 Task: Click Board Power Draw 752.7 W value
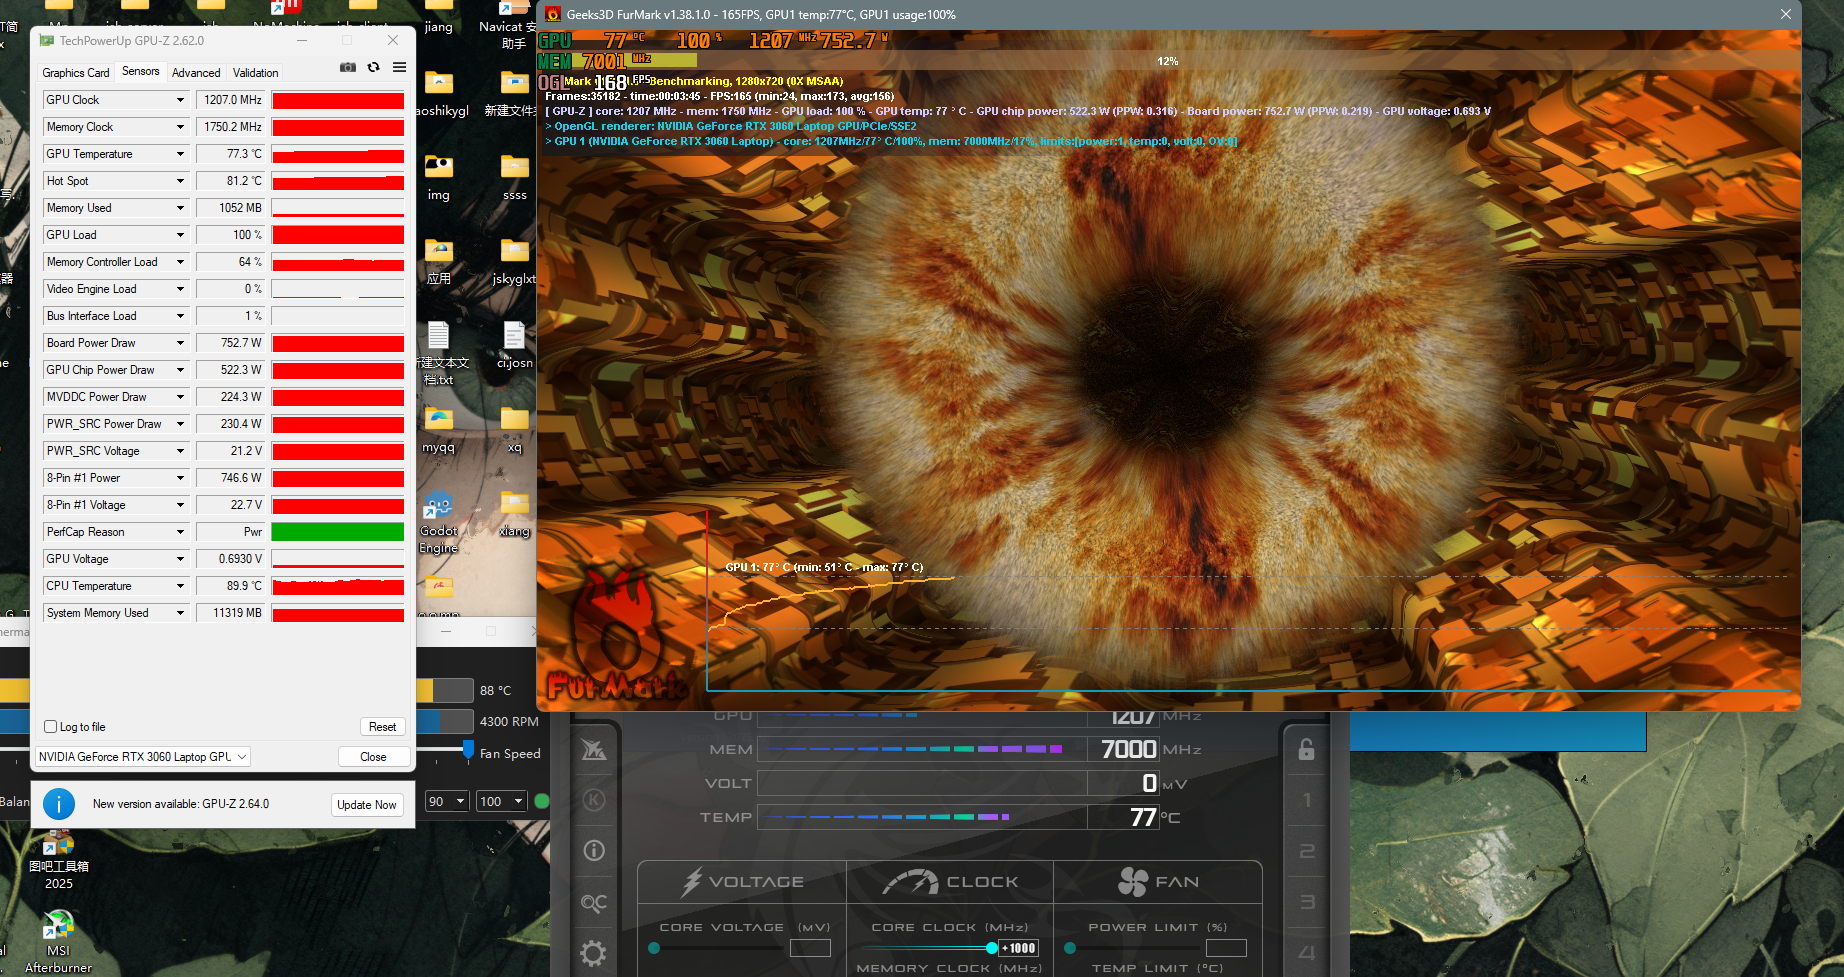coord(230,343)
